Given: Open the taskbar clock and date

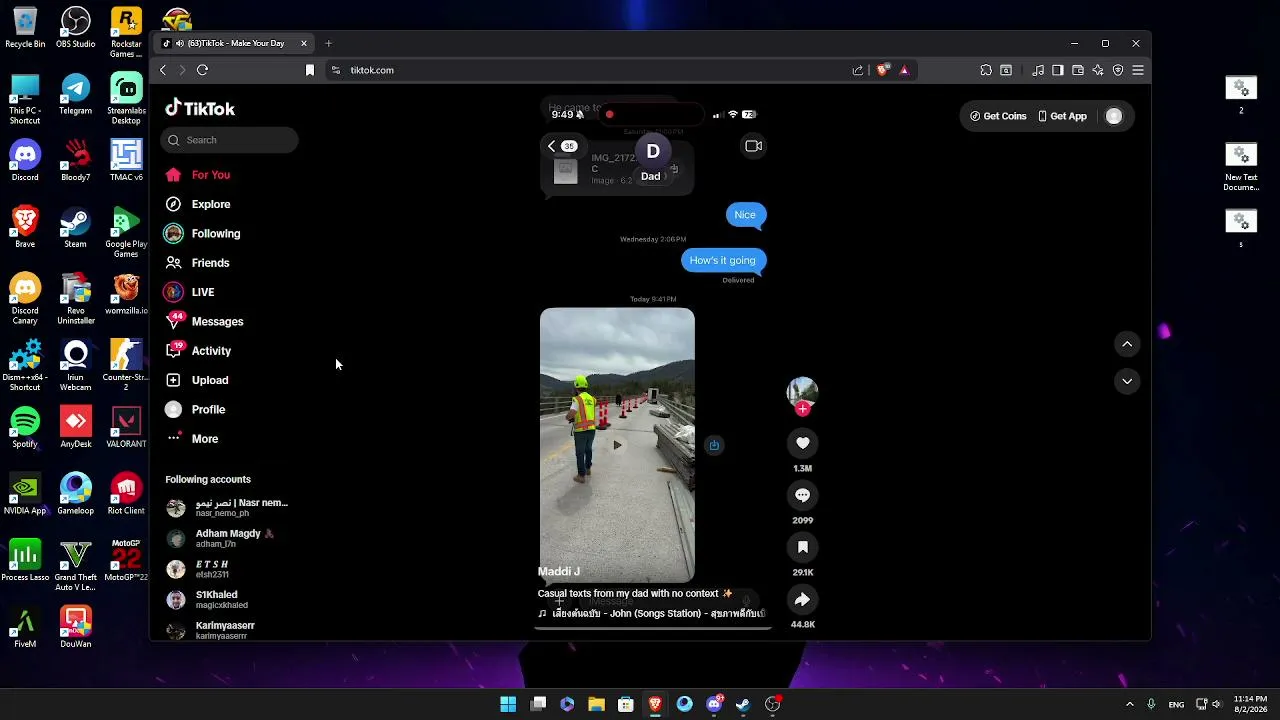Looking at the screenshot, I should point(1250,704).
